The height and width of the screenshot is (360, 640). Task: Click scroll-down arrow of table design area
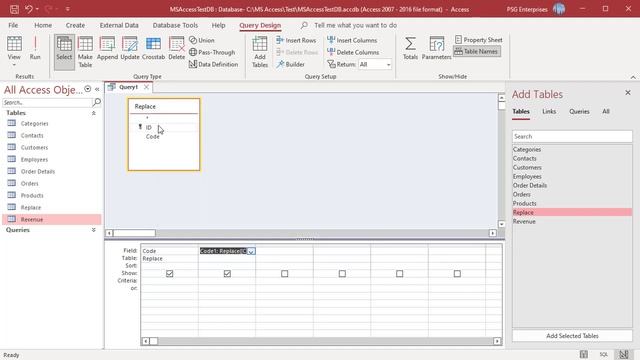(x=502, y=224)
